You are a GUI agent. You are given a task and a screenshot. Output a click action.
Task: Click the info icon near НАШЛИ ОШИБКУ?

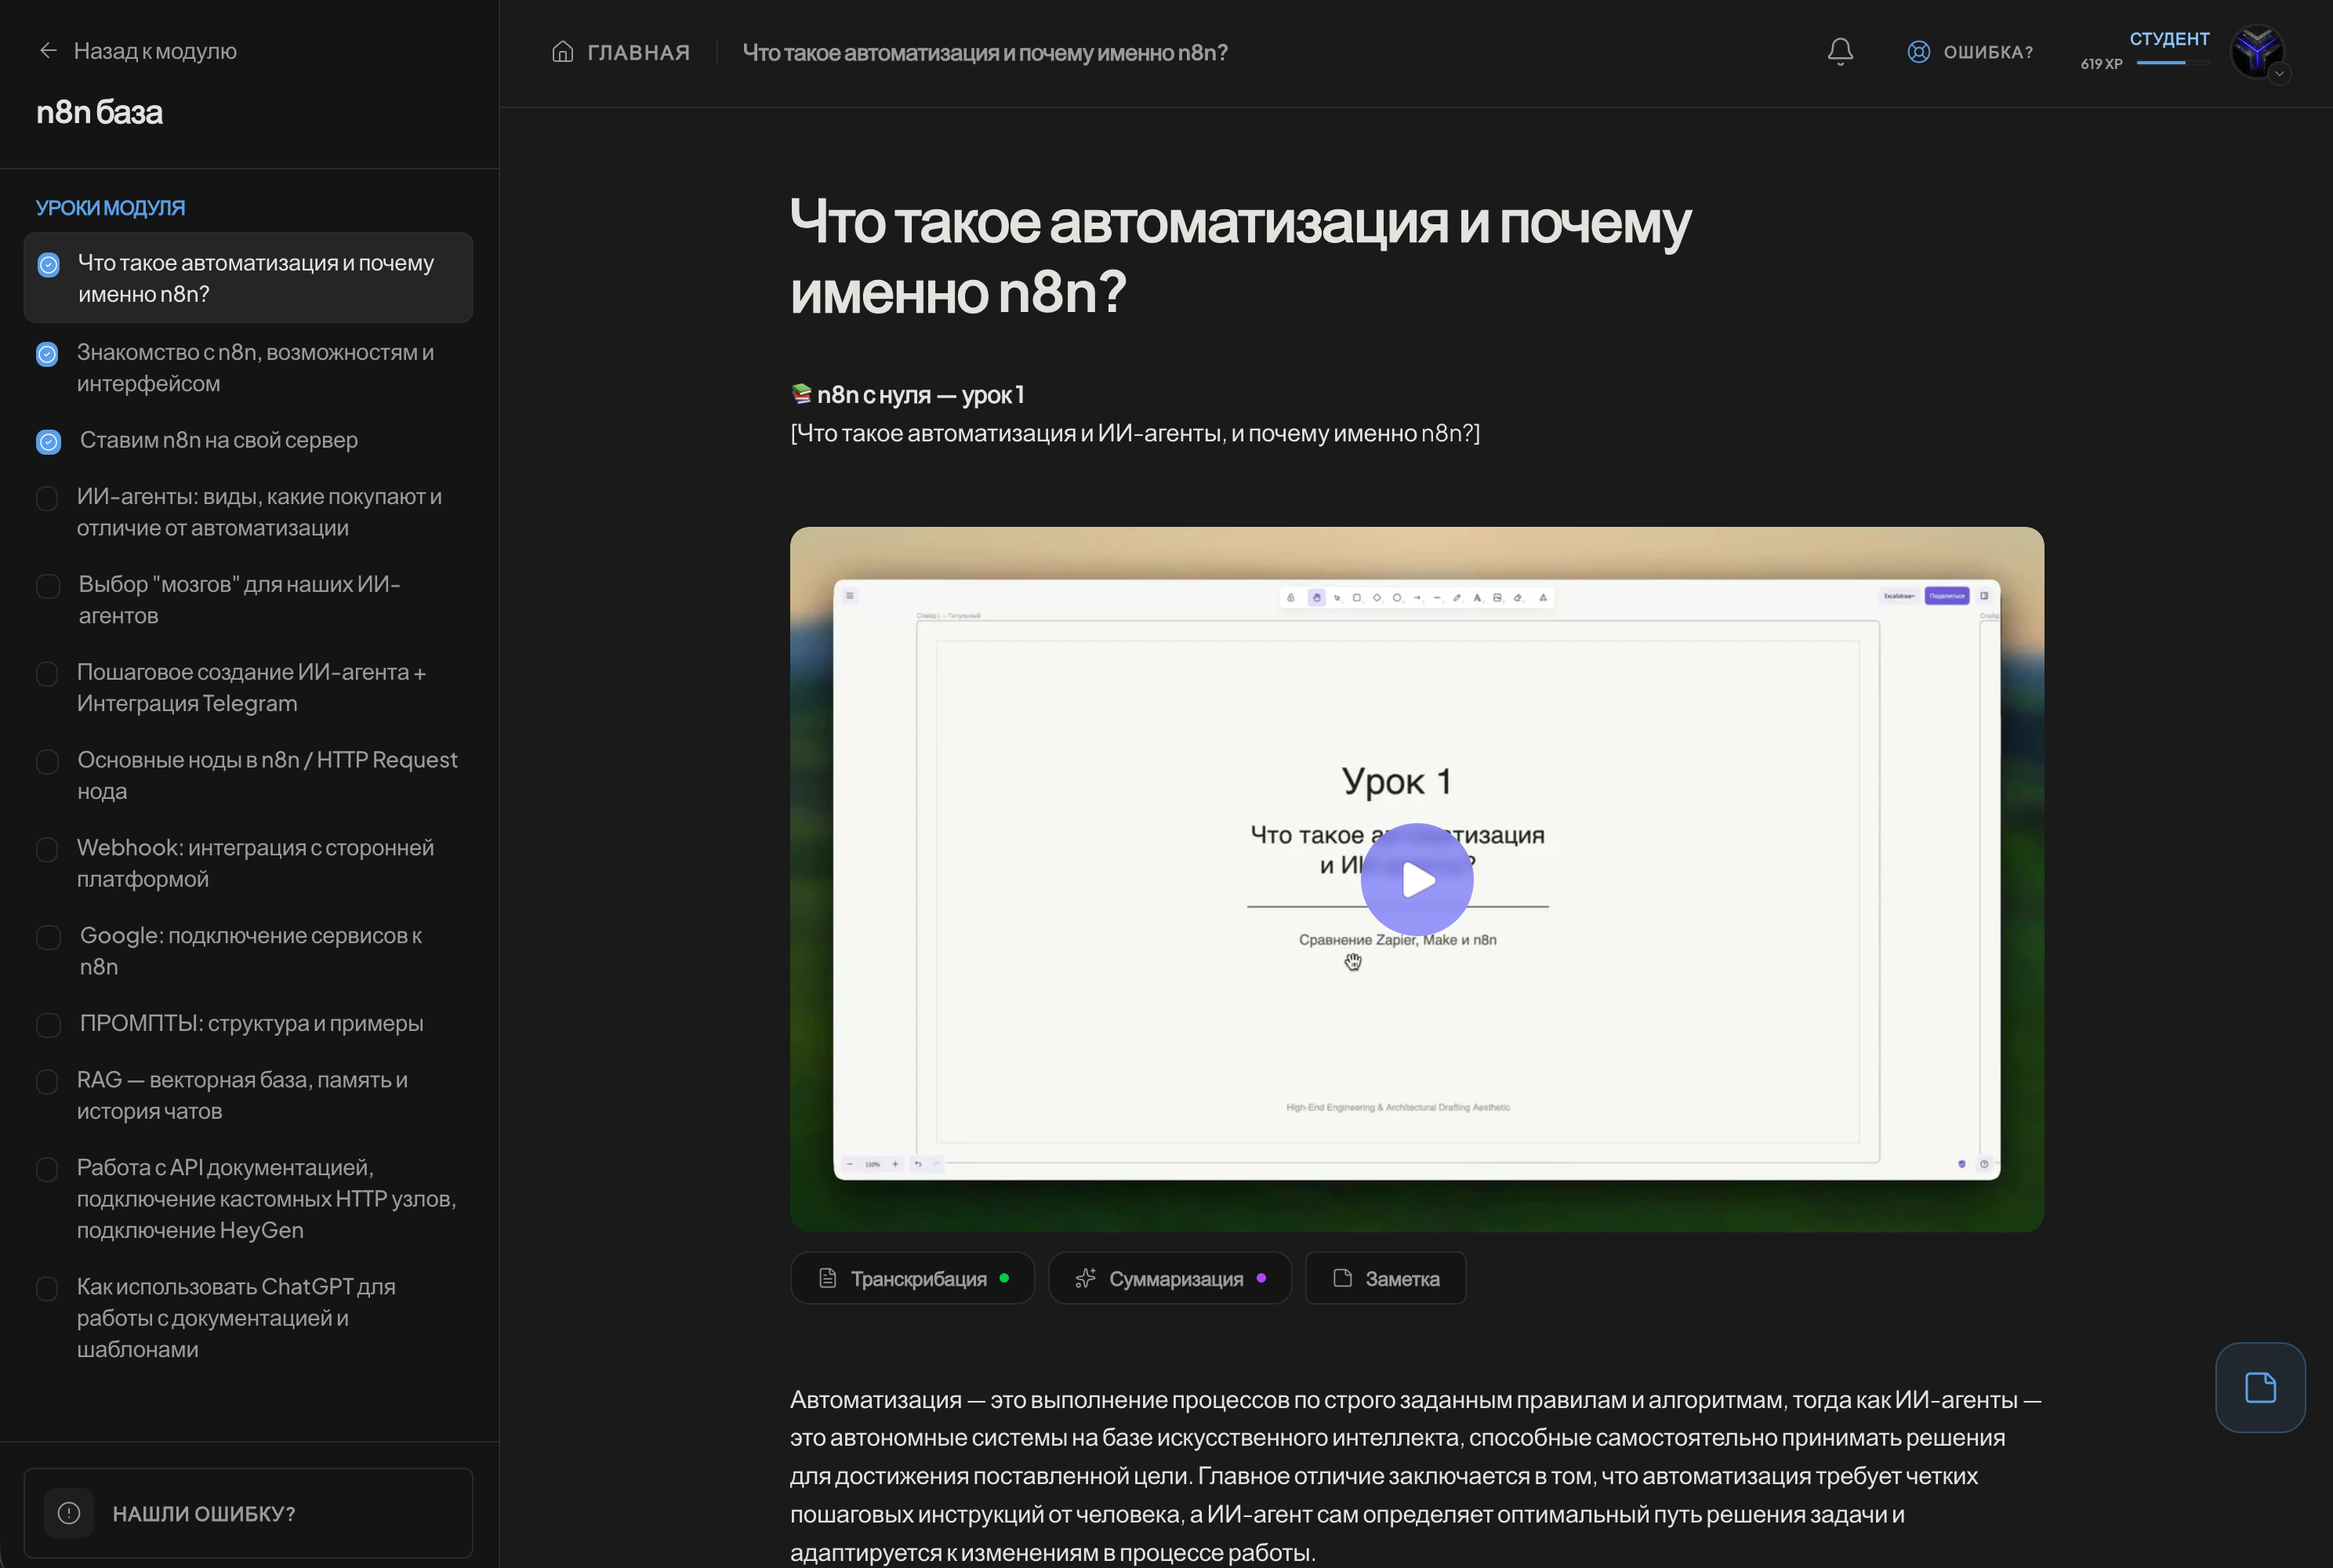(69, 1513)
